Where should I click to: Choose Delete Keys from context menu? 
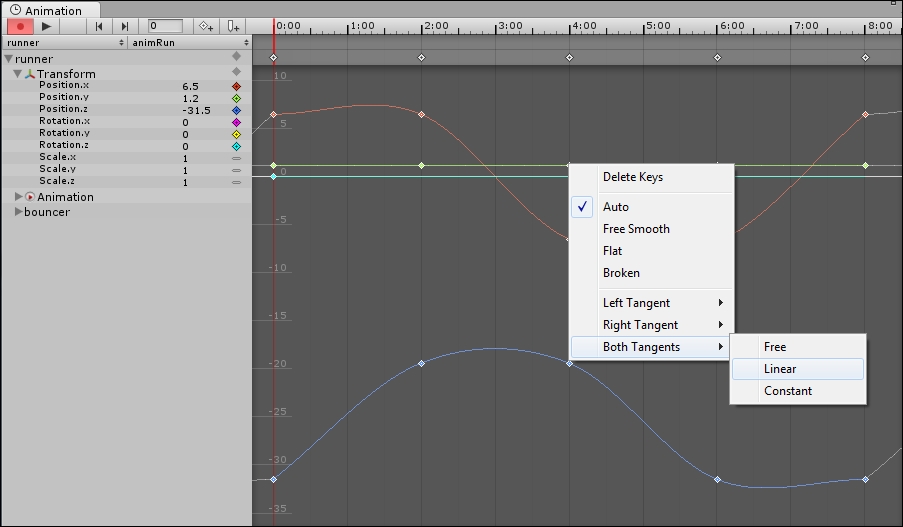[651, 177]
